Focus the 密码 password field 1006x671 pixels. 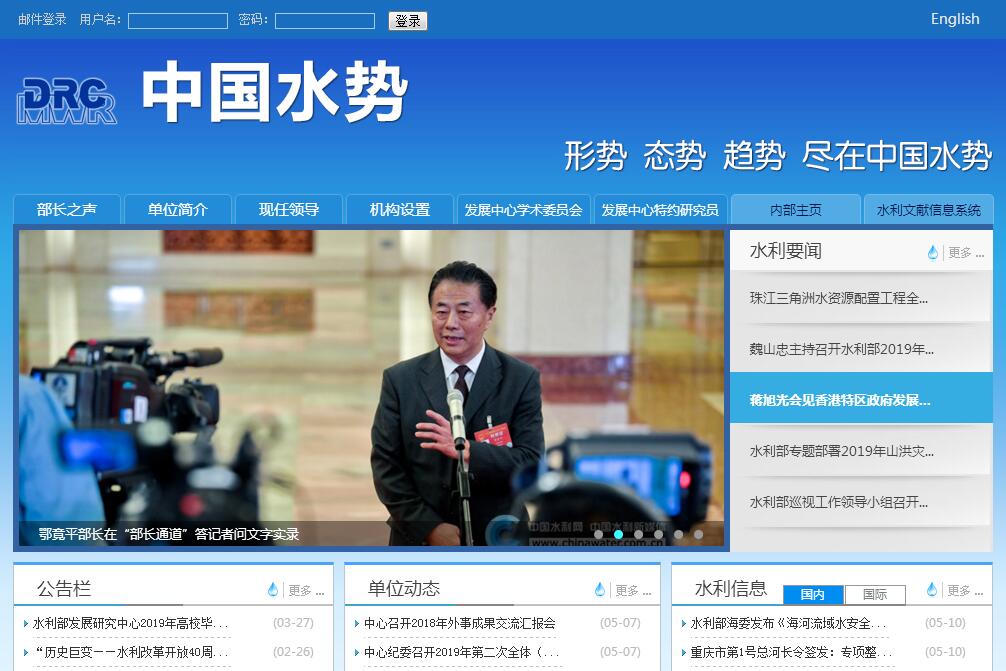(325, 21)
